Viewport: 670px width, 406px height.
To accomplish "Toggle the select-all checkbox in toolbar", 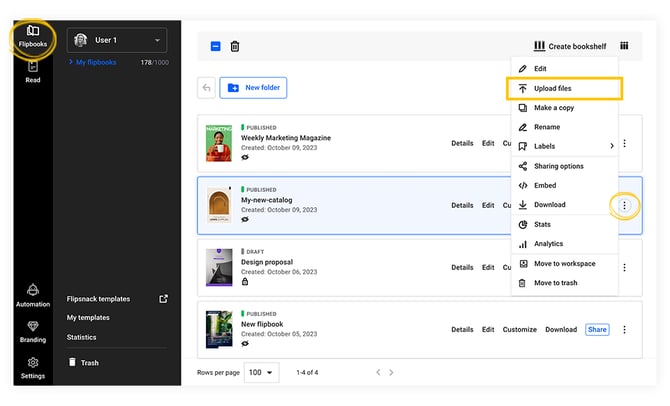I will 216,46.
